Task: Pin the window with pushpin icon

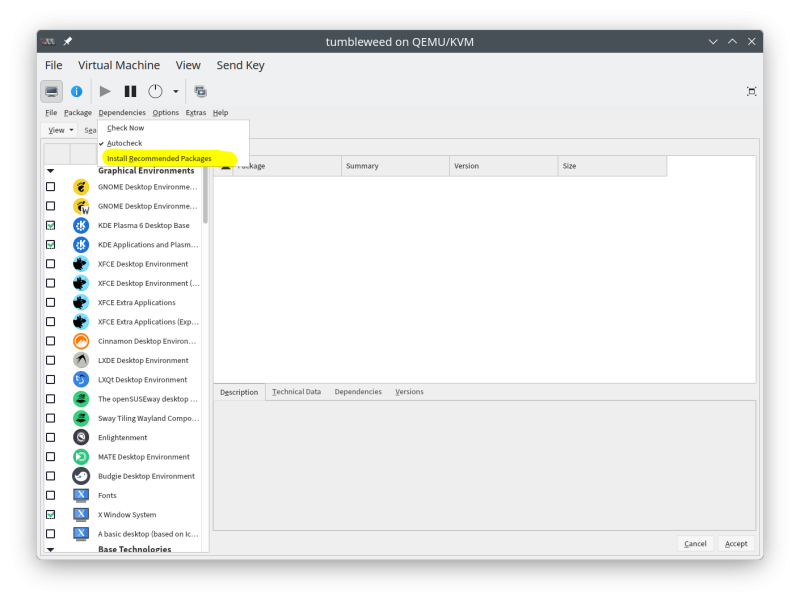Action: (x=67, y=41)
